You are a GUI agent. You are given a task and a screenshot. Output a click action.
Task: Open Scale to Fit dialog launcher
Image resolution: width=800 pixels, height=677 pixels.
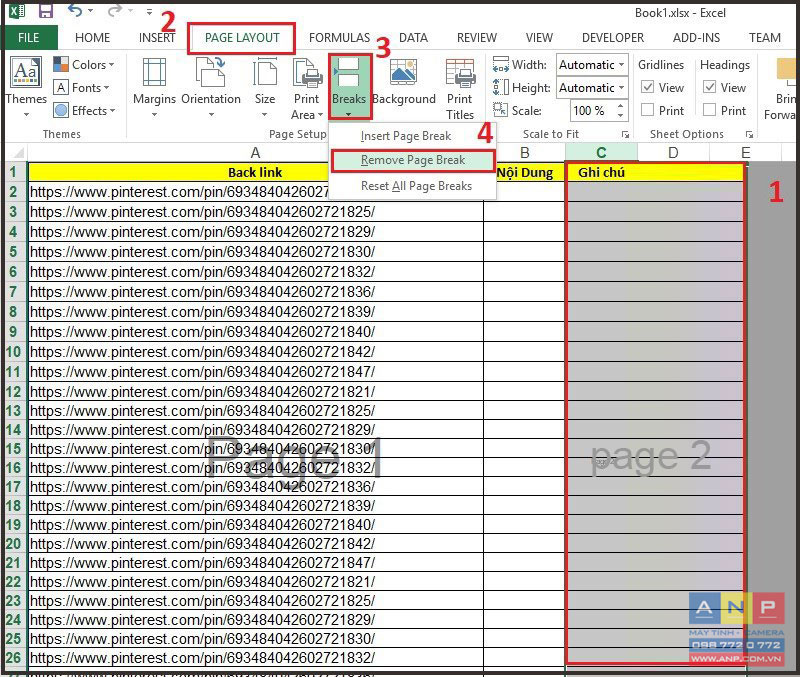click(625, 135)
